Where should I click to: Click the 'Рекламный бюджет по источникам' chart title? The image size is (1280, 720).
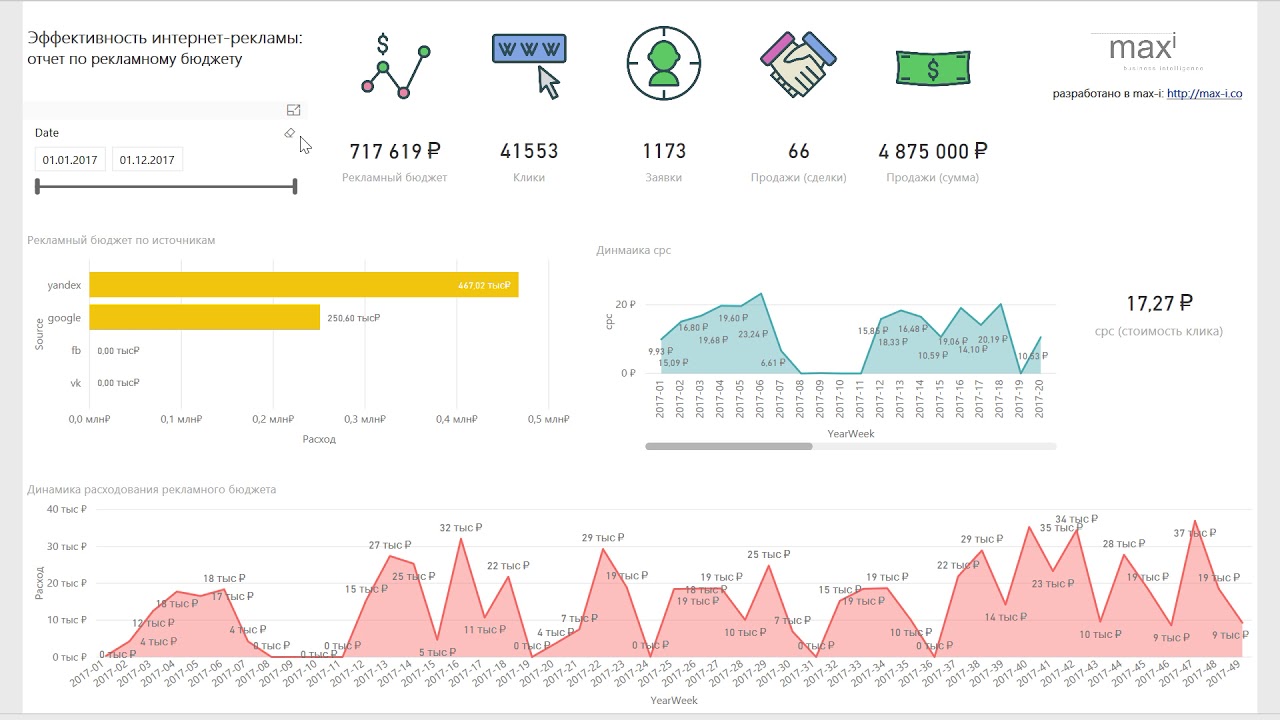click(122, 240)
